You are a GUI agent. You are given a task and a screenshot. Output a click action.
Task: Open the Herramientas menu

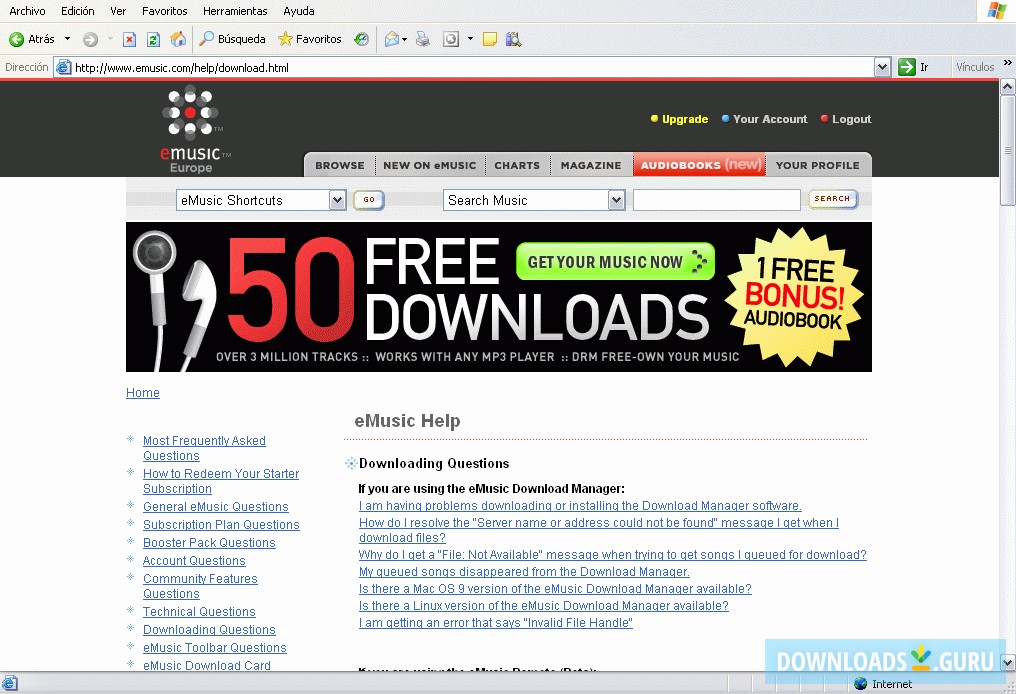coord(235,11)
